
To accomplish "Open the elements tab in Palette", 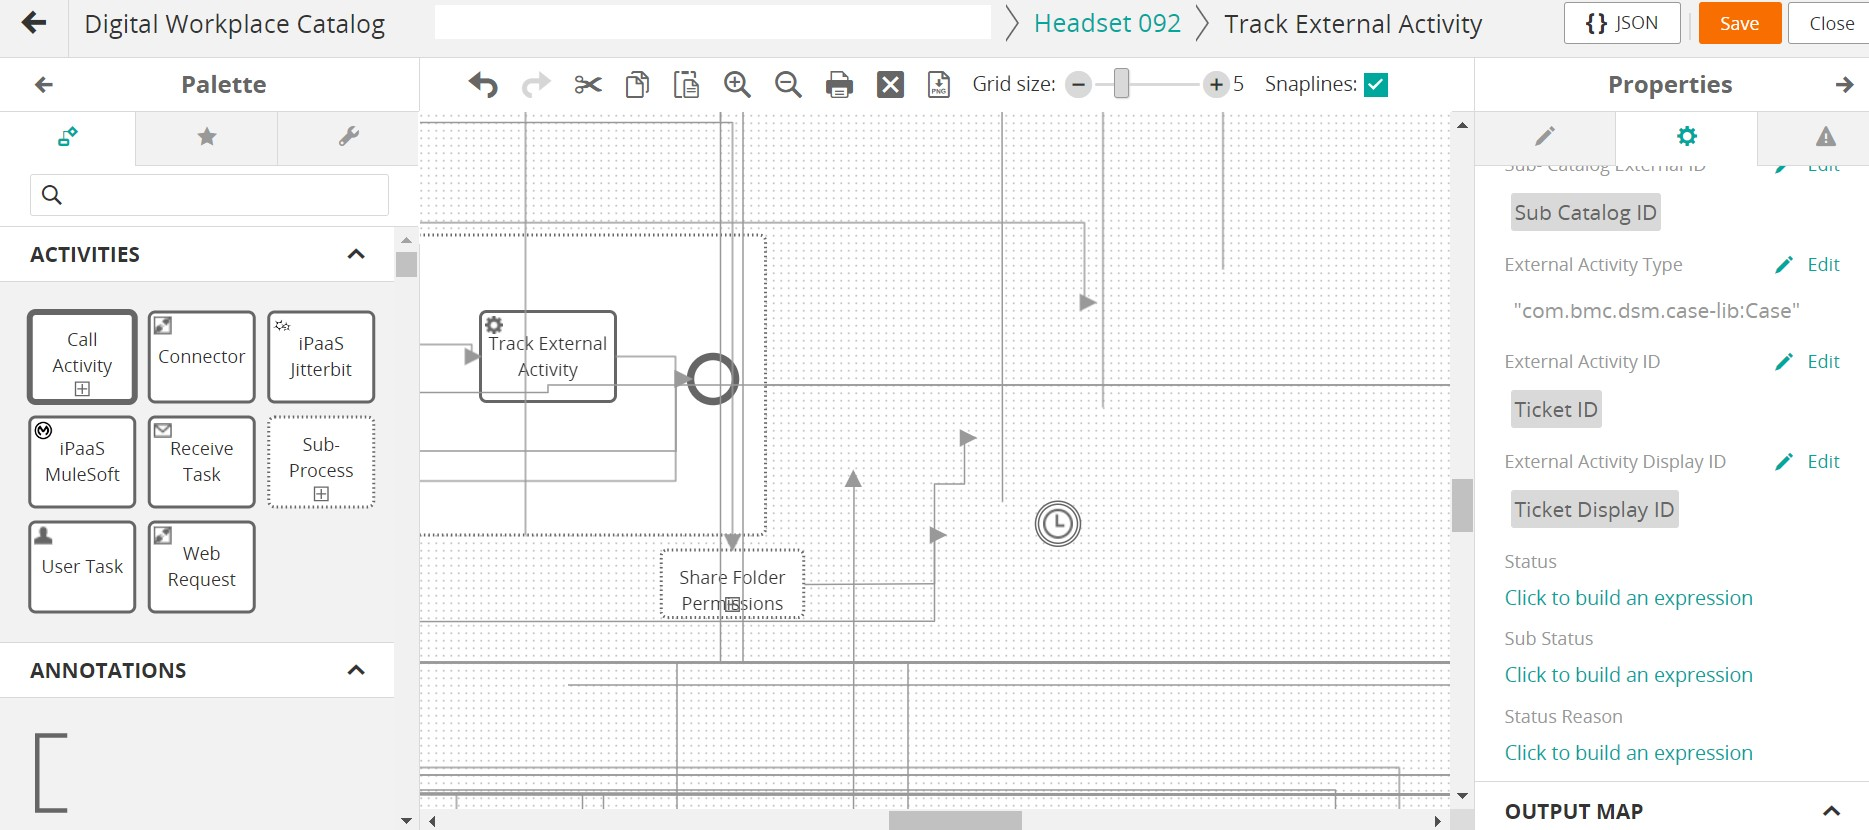I will pos(68,137).
